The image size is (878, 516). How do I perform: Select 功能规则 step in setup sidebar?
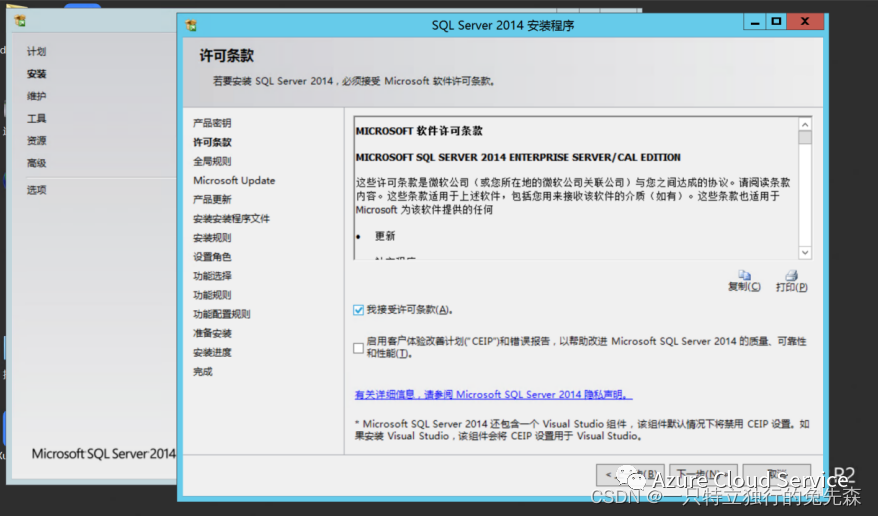point(212,295)
